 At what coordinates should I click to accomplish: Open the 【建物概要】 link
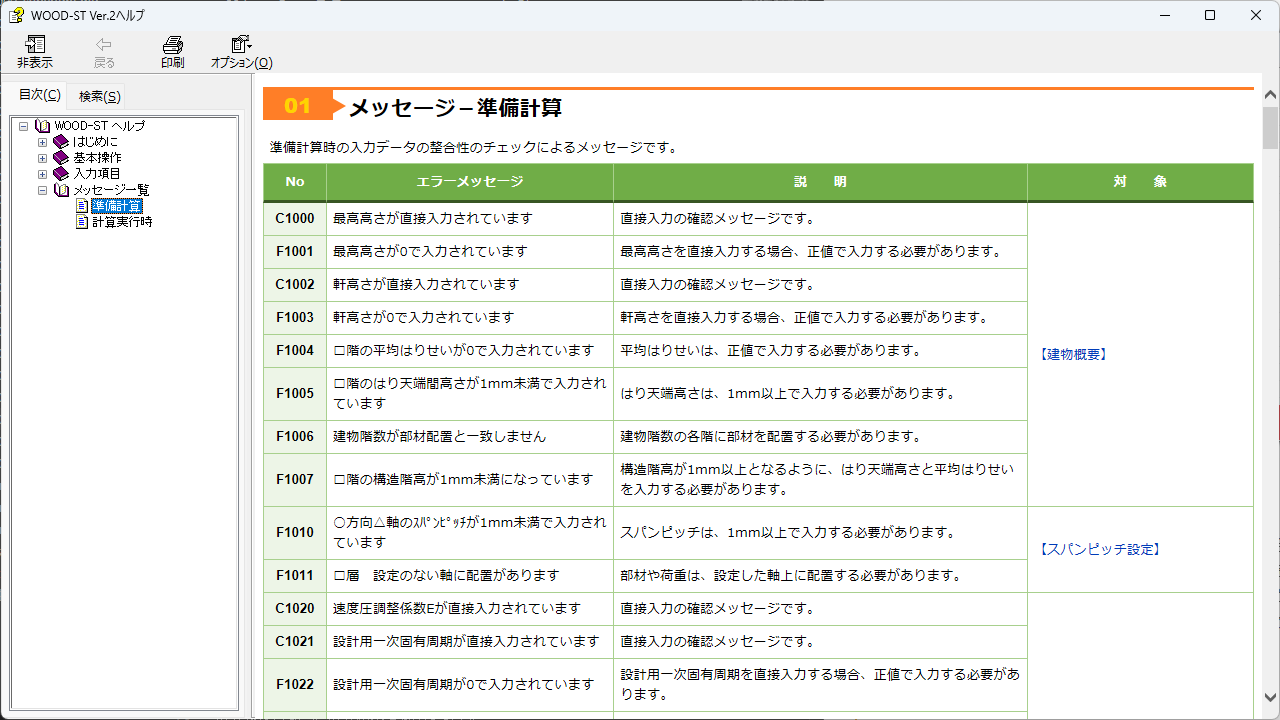point(1074,354)
